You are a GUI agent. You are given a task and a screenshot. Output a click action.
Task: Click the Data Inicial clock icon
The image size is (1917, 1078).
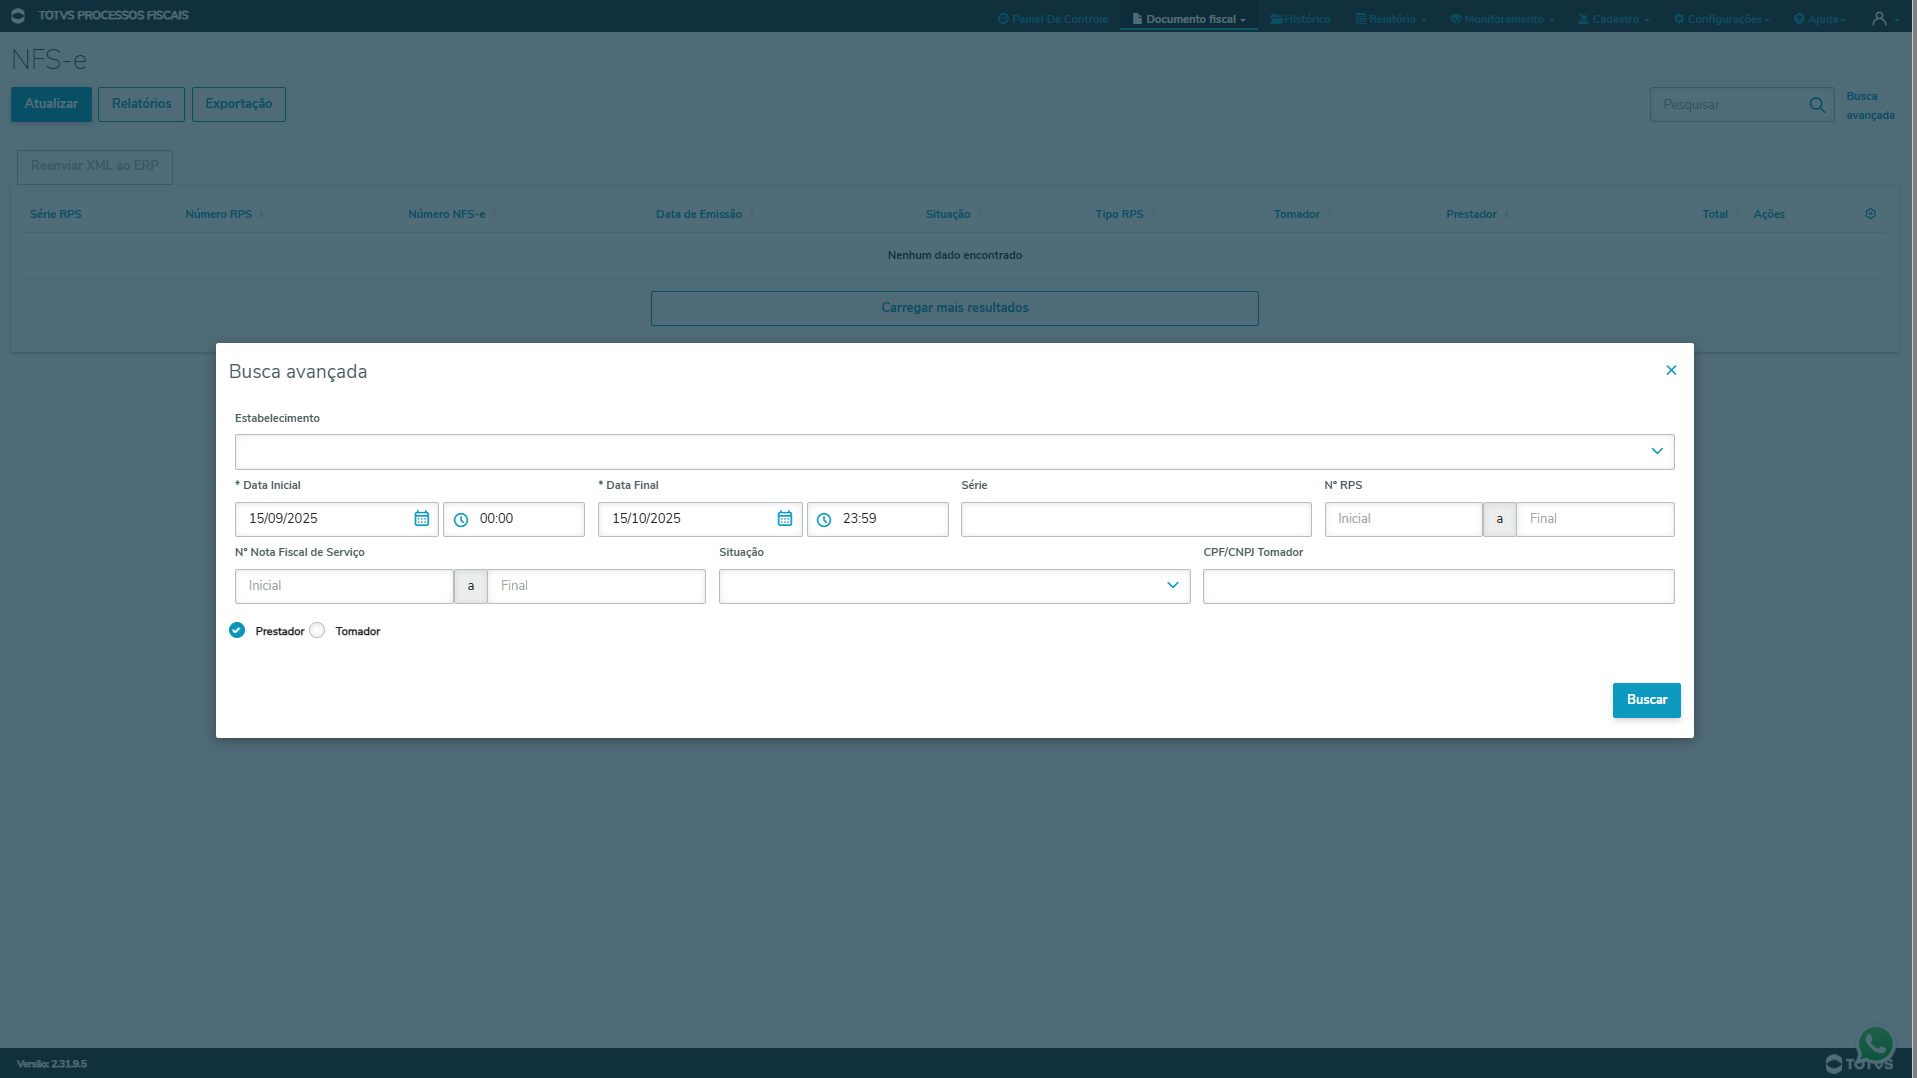pos(461,520)
